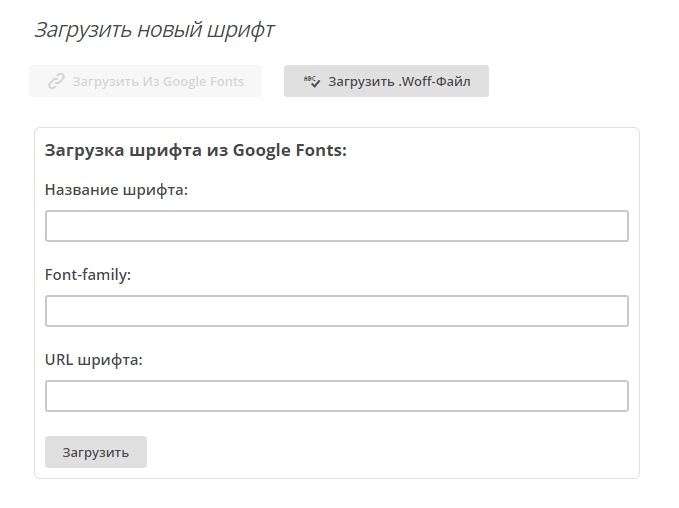Click the Загрузка шрифта из Google Fonts heading
679x508 pixels.
[196, 151]
